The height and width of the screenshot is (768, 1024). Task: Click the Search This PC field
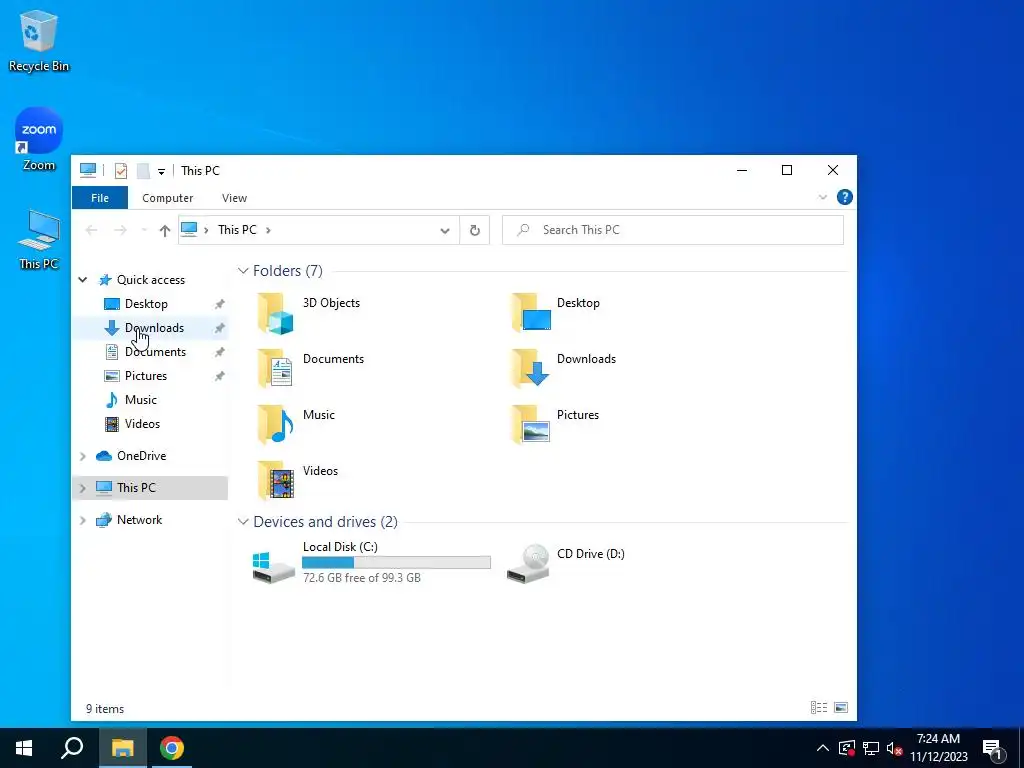pos(673,230)
